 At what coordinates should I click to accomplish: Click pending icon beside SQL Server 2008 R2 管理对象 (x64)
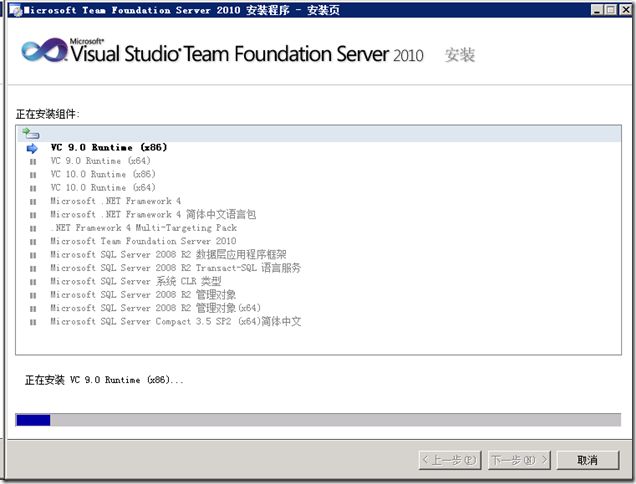click(x=33, y=309)
